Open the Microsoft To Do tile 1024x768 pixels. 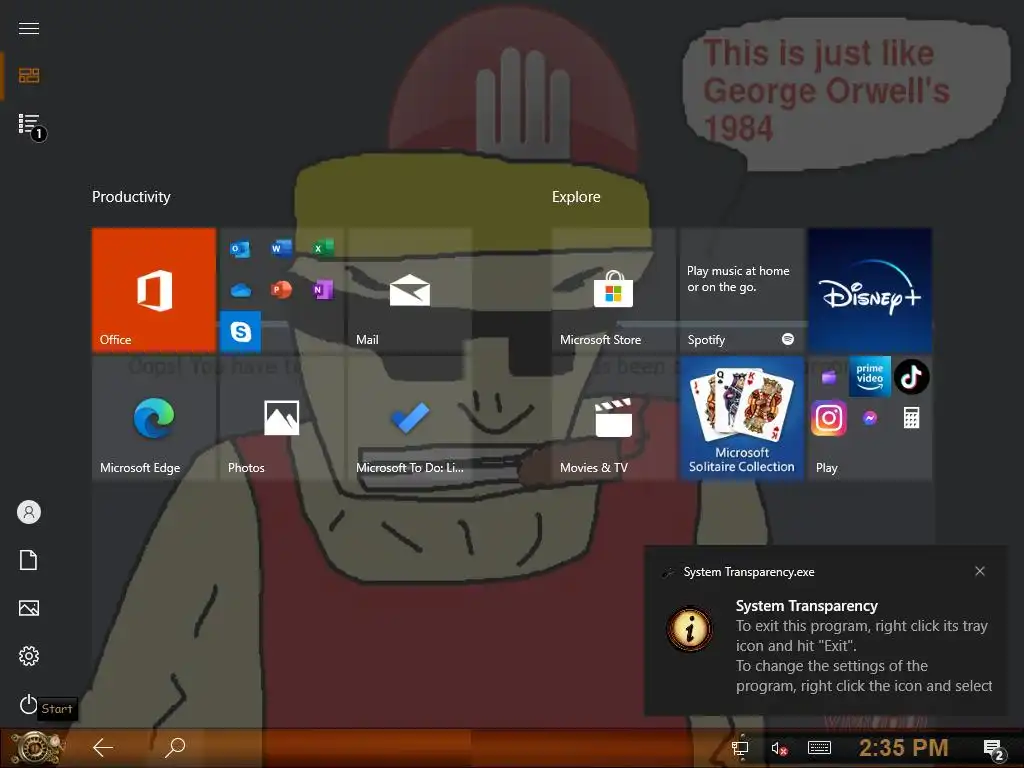(409, 418)
